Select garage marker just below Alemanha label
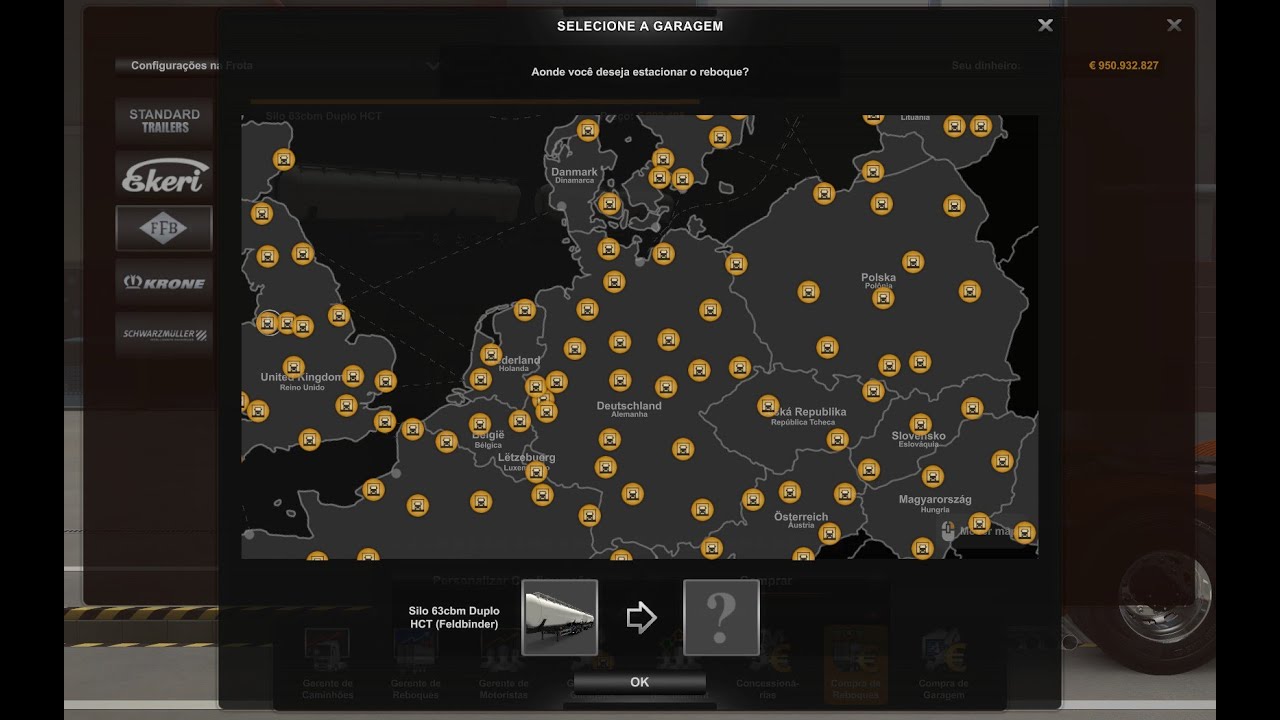The width and height of the screenshot is (1280, 720). [610, 439]
